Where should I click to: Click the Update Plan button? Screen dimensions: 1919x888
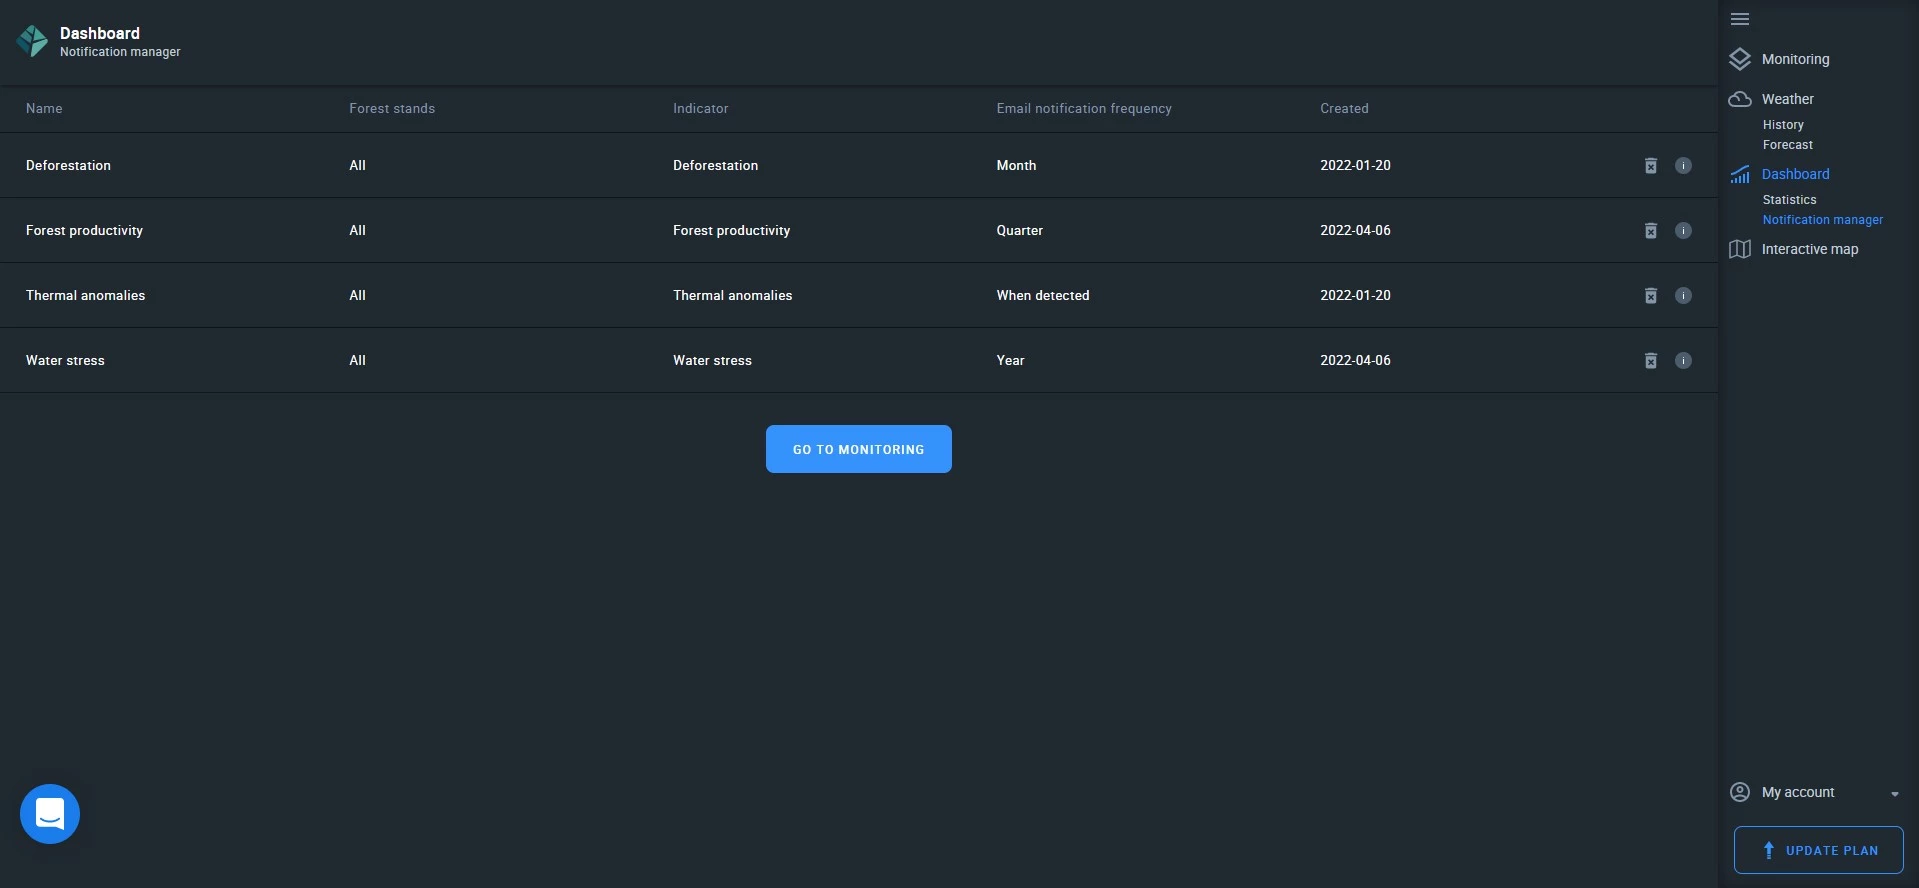coord(1818,850)
